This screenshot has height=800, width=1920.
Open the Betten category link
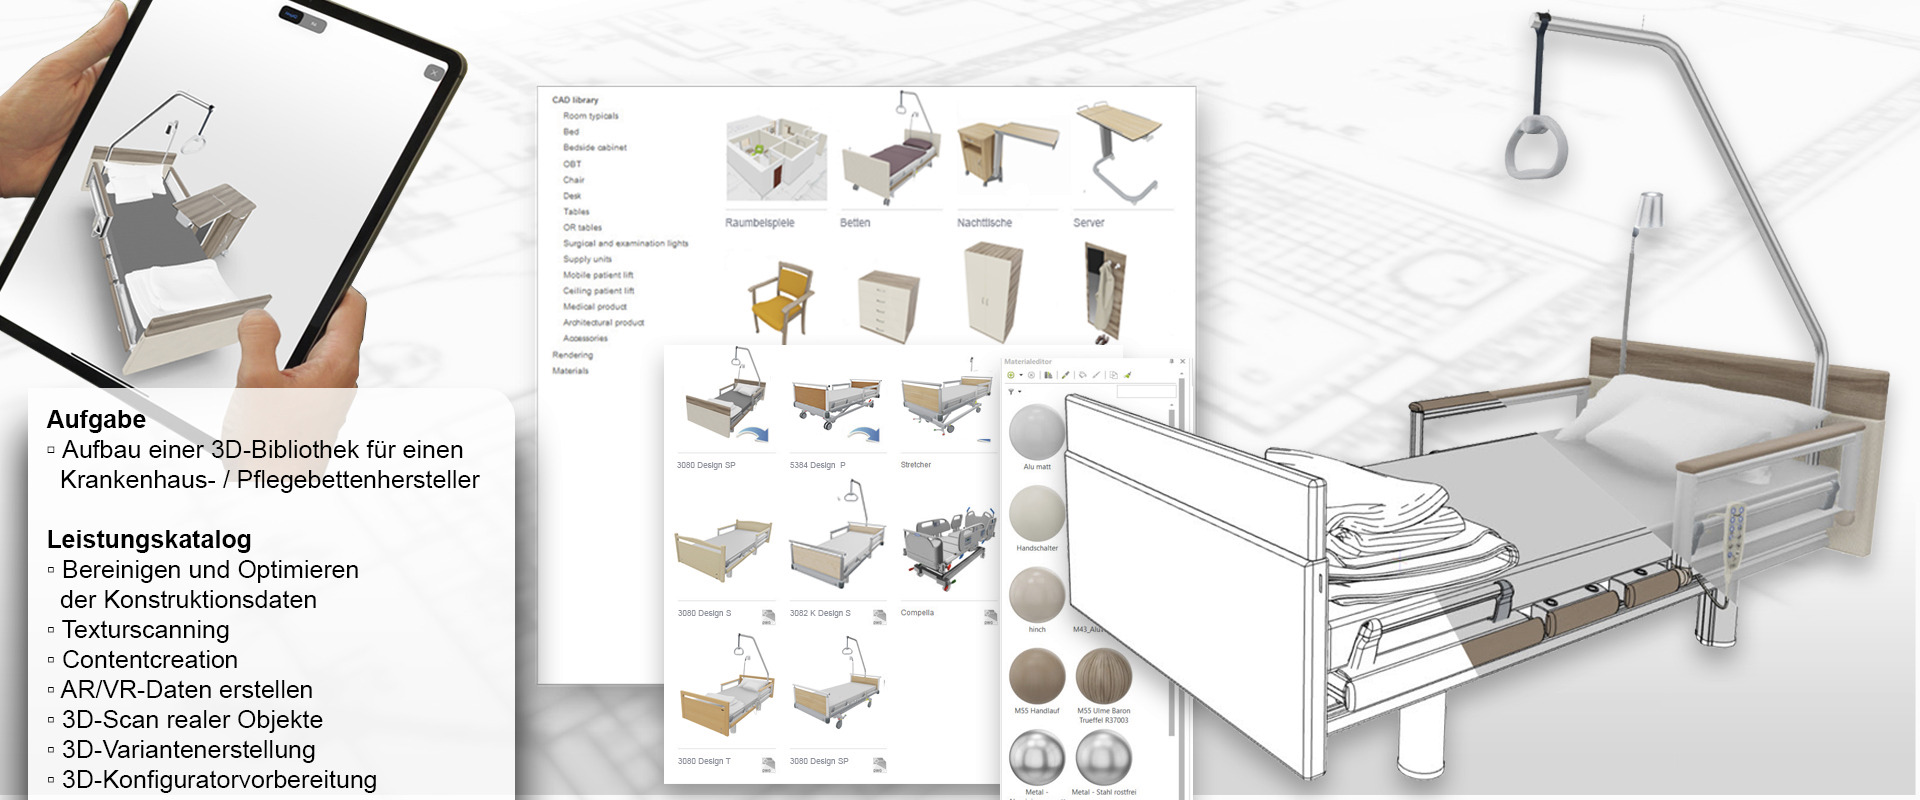tap(855, 223)
